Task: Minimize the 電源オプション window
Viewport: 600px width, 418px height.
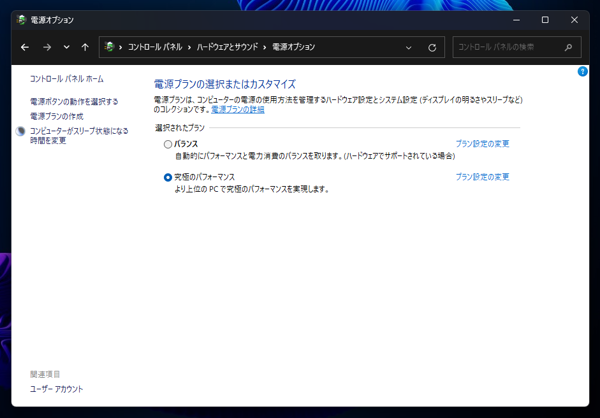Action: [x=516, y=20]
